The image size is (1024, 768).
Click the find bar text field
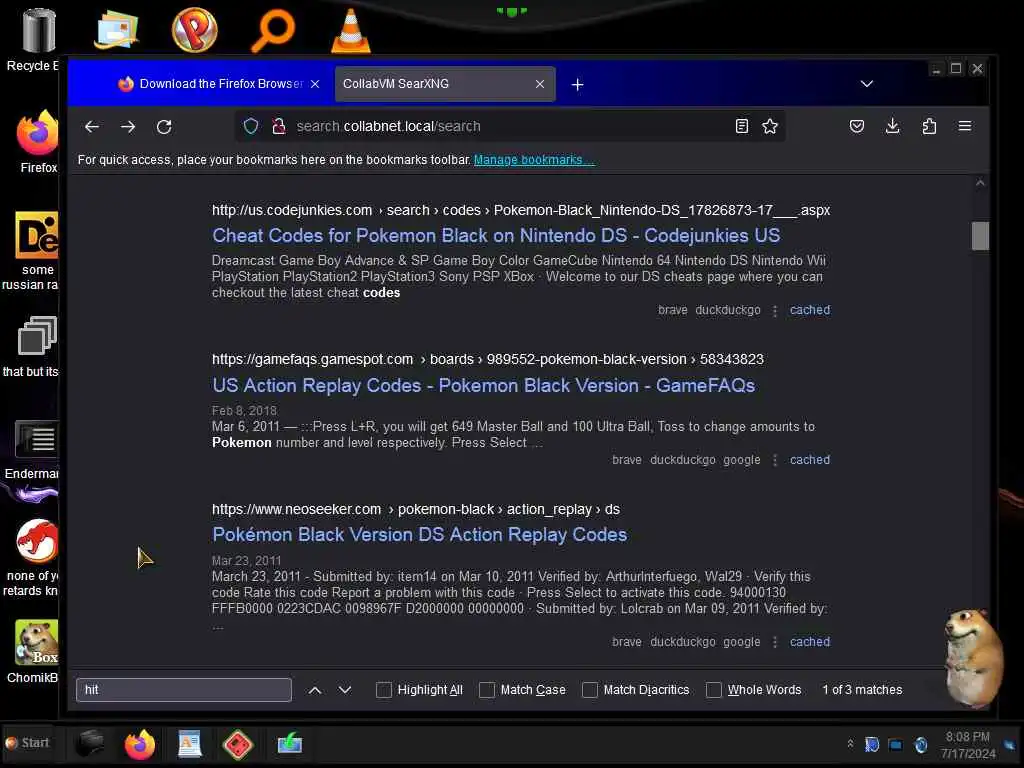pyautogui.click(x=184, y=690)
